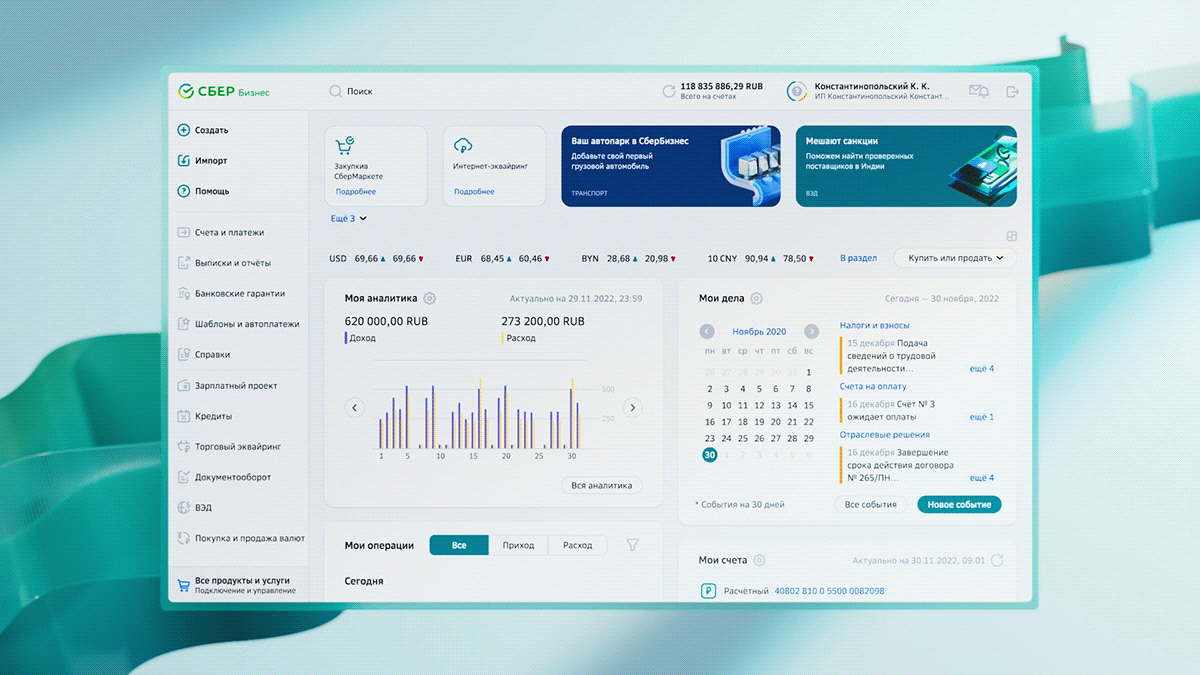Open the Отраслевые решения category link
Screen dimensions: 1200x675
click(885, 435)
